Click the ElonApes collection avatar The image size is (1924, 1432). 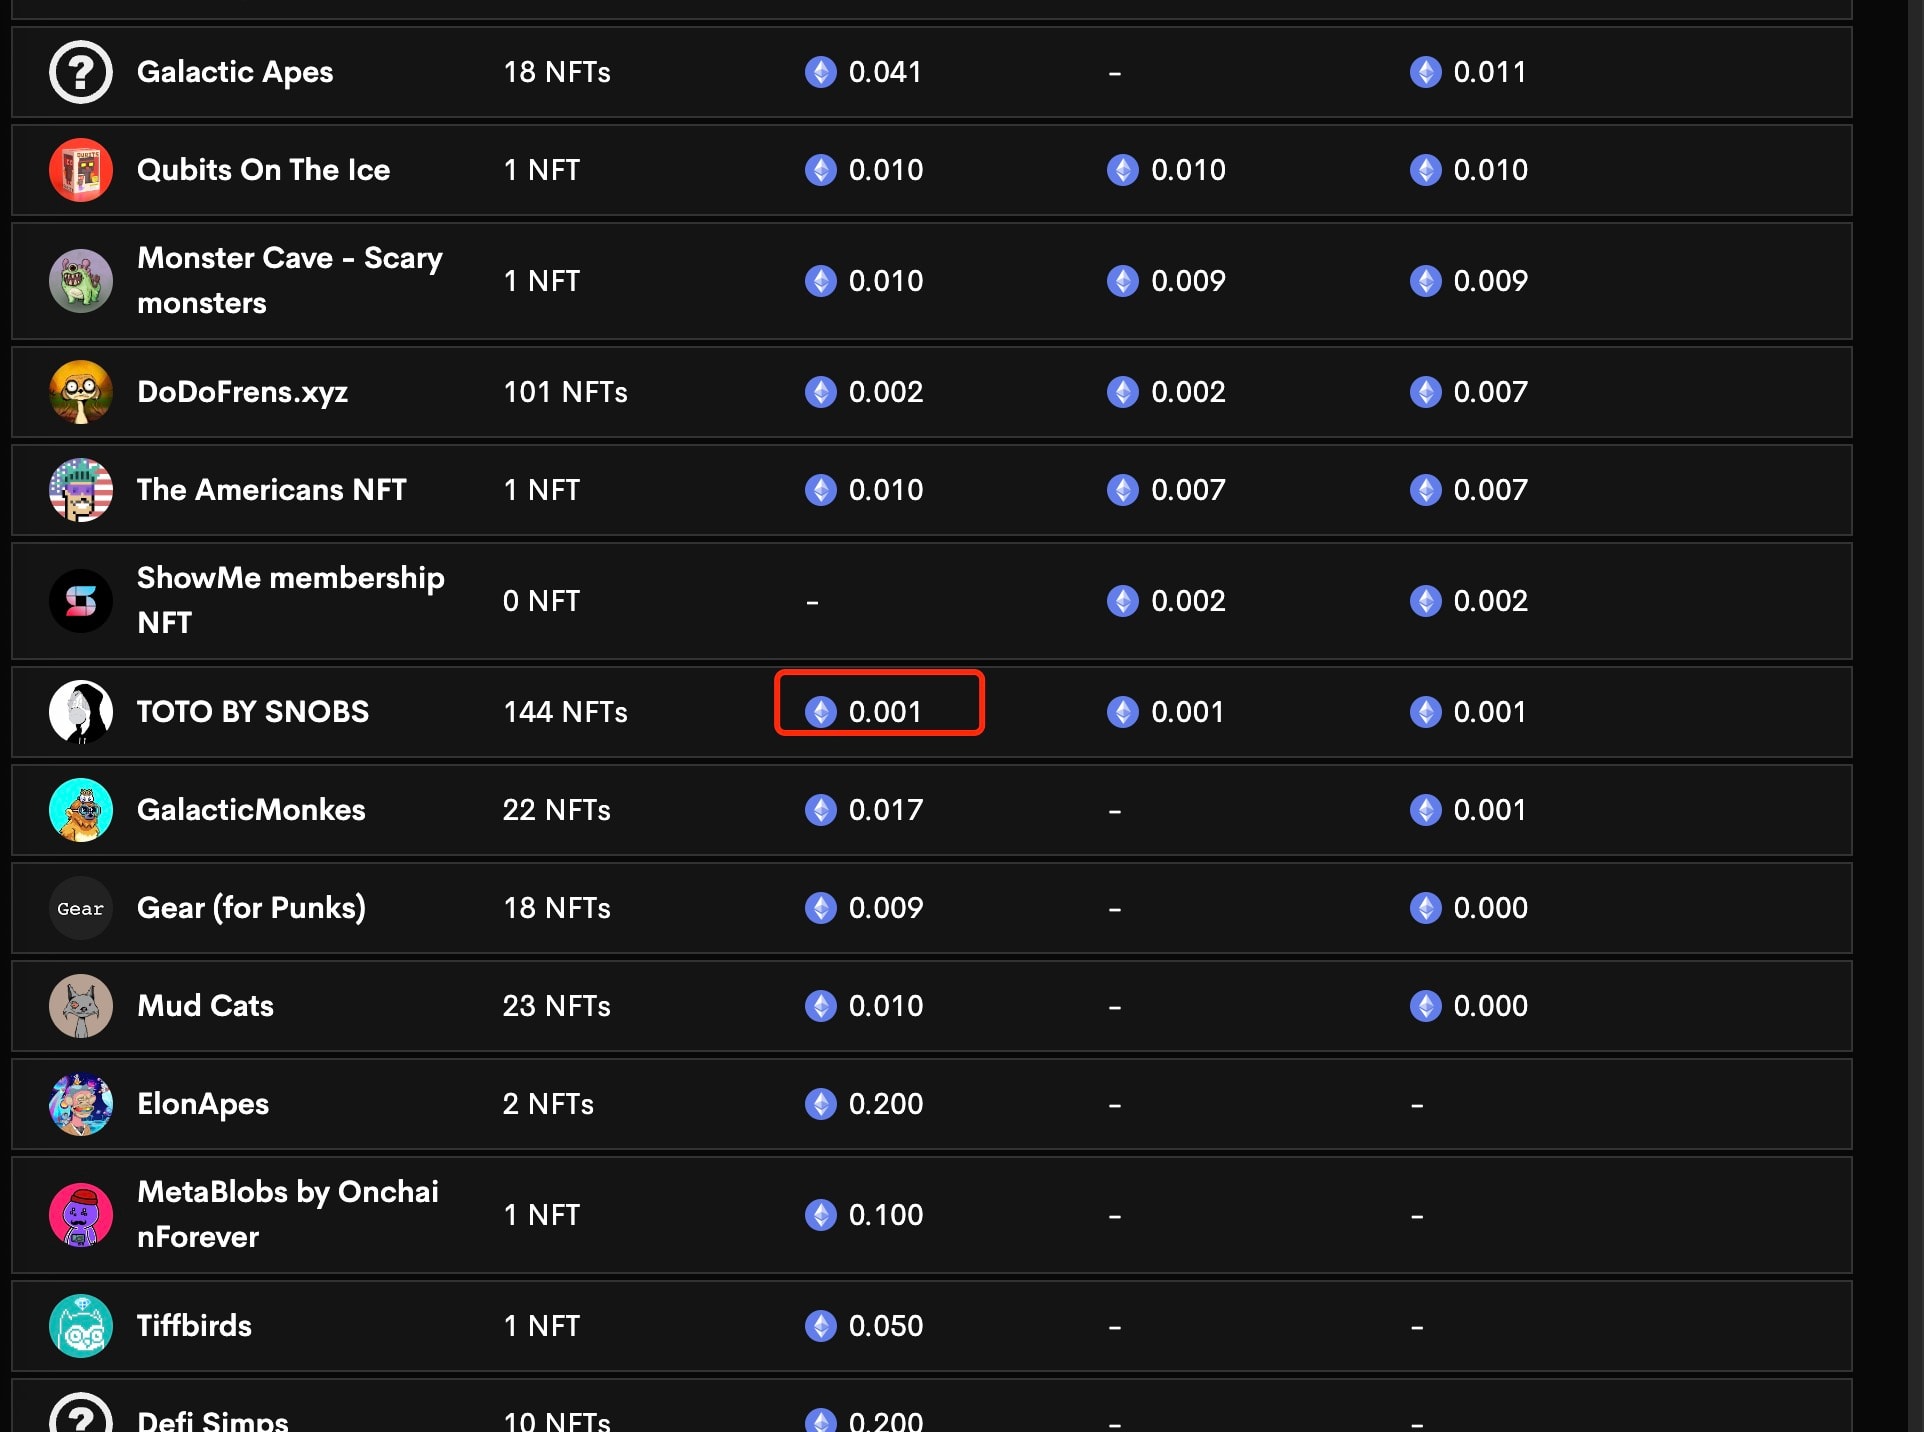(x=81, y=1104)
